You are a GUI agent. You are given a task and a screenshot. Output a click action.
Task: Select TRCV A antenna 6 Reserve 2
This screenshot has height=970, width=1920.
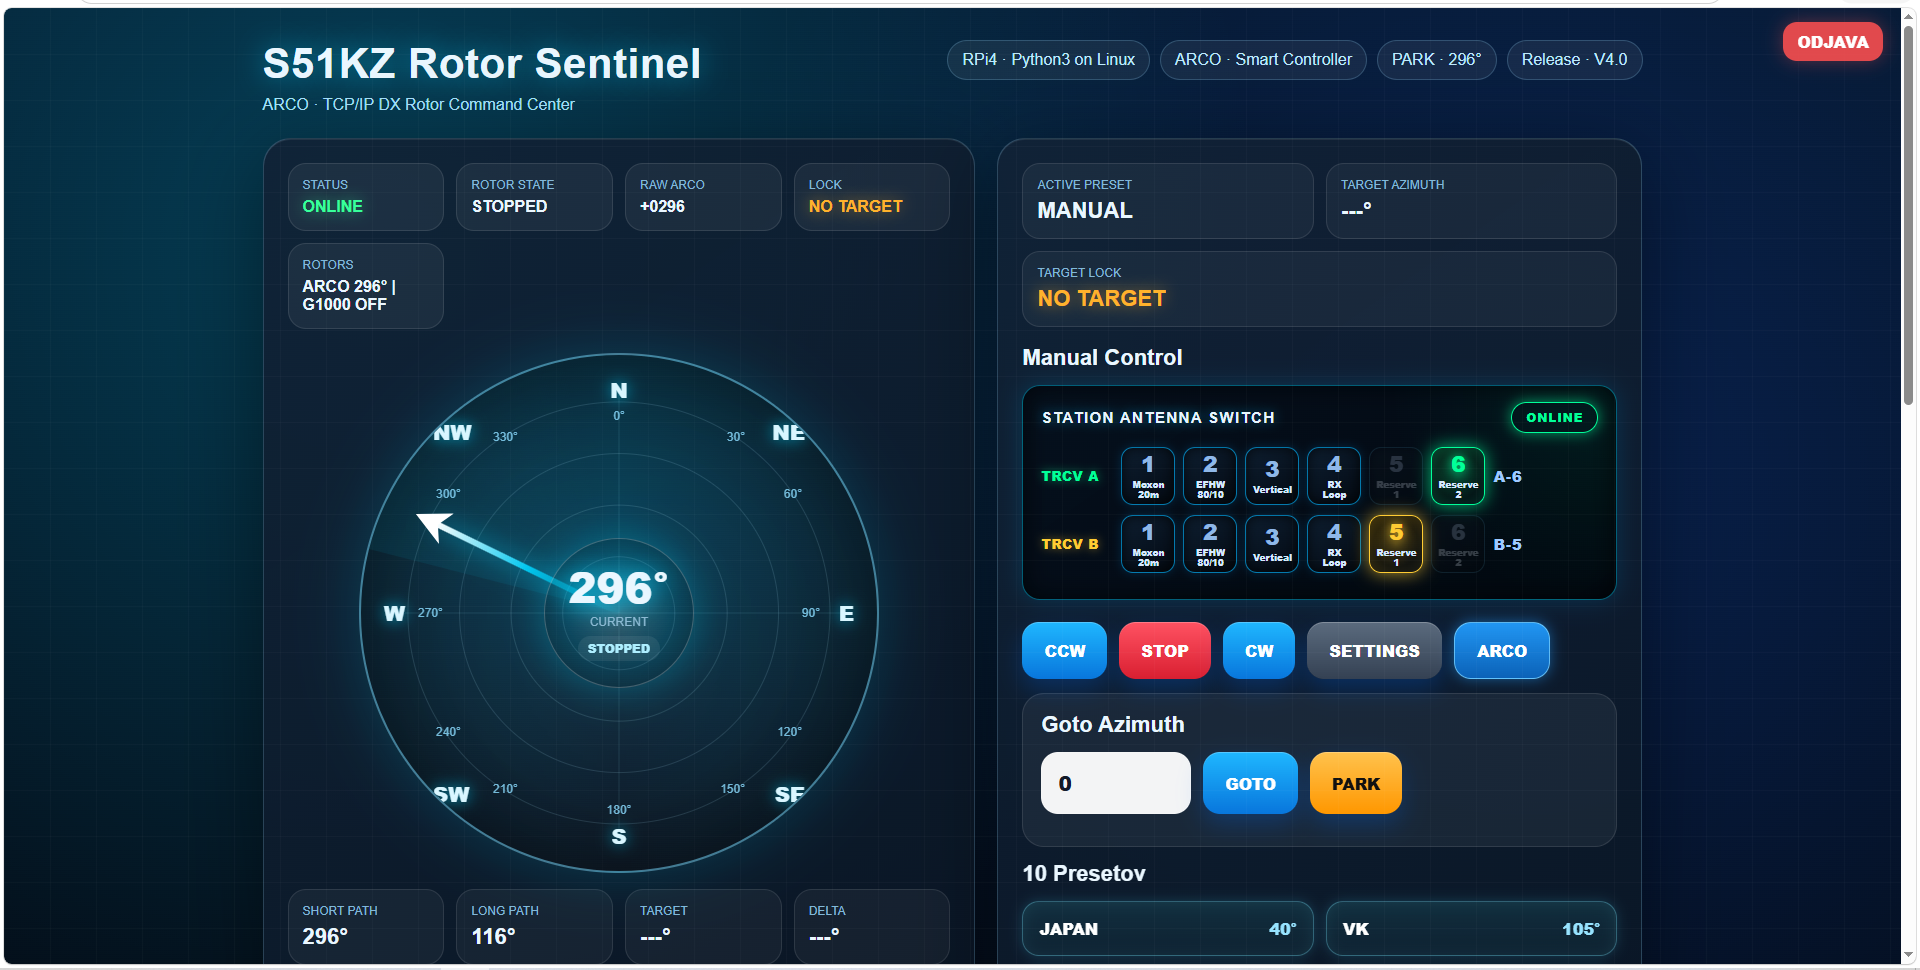[x=1458, y=476]
